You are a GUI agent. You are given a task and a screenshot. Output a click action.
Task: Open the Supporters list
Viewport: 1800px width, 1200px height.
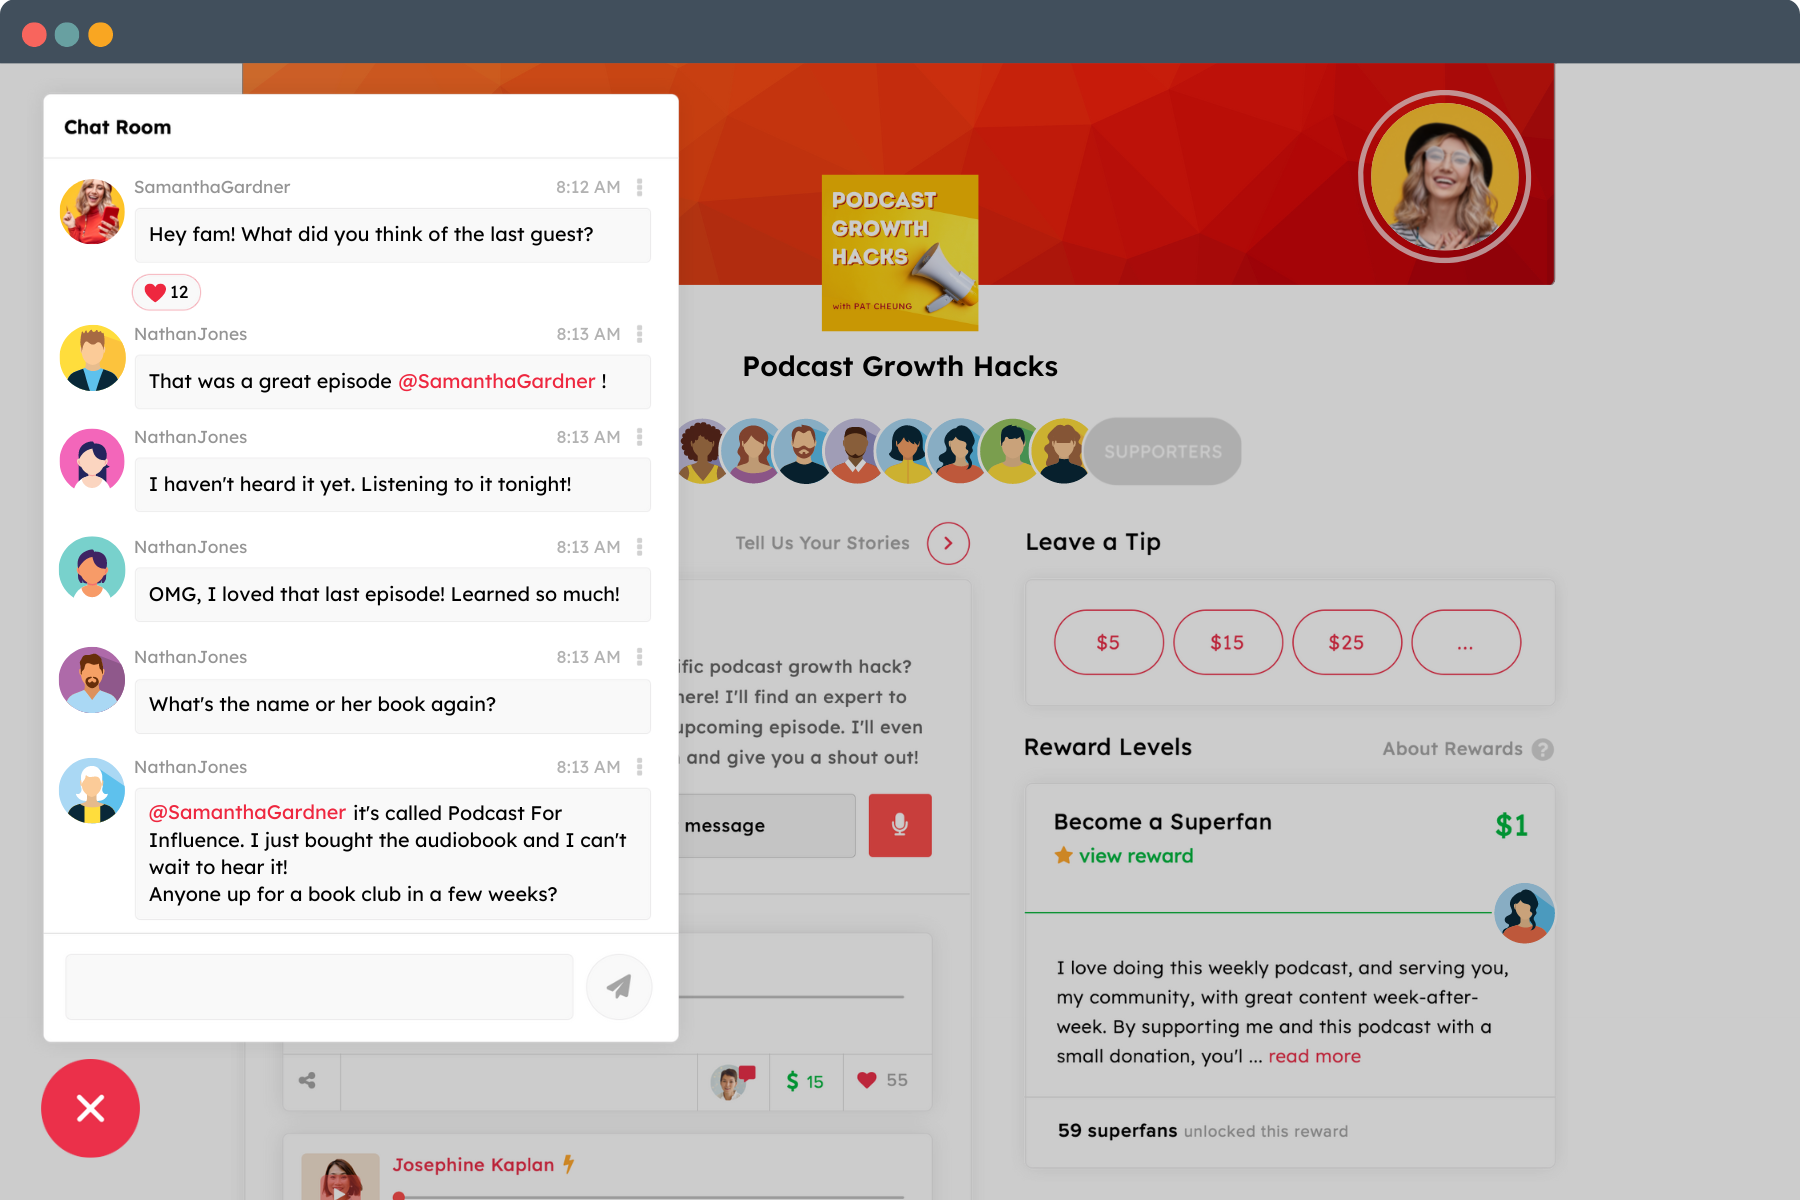click(x=1162, y=452)
